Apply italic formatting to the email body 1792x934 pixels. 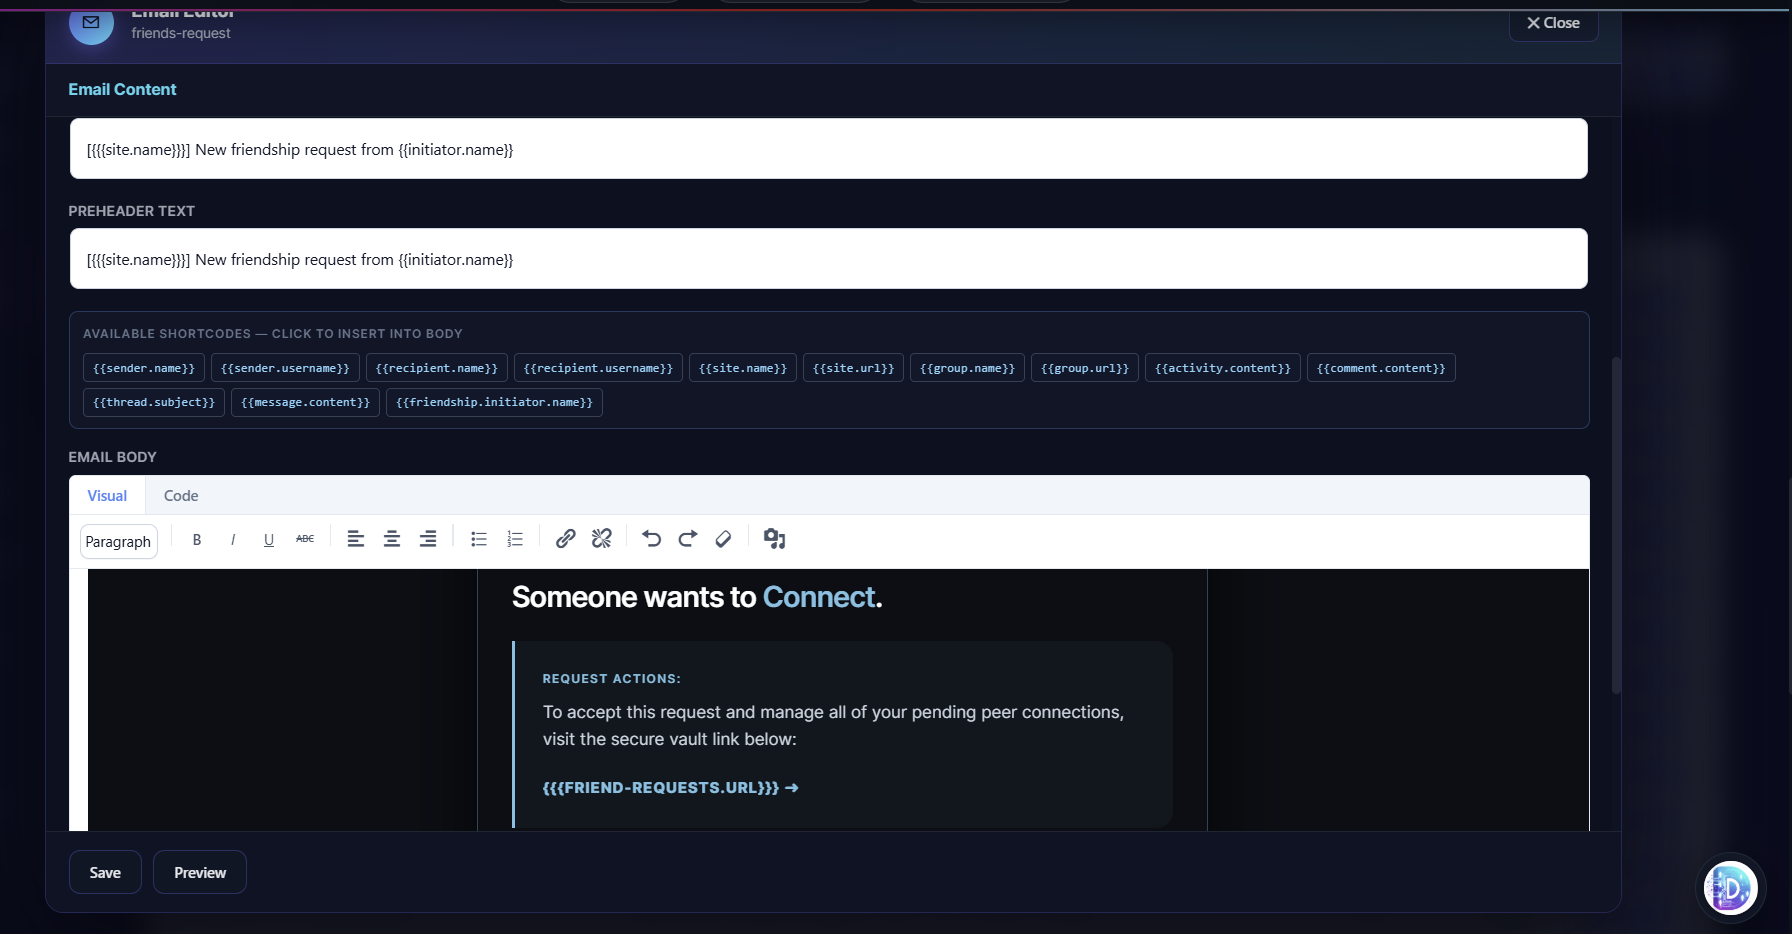click(232, 539)
